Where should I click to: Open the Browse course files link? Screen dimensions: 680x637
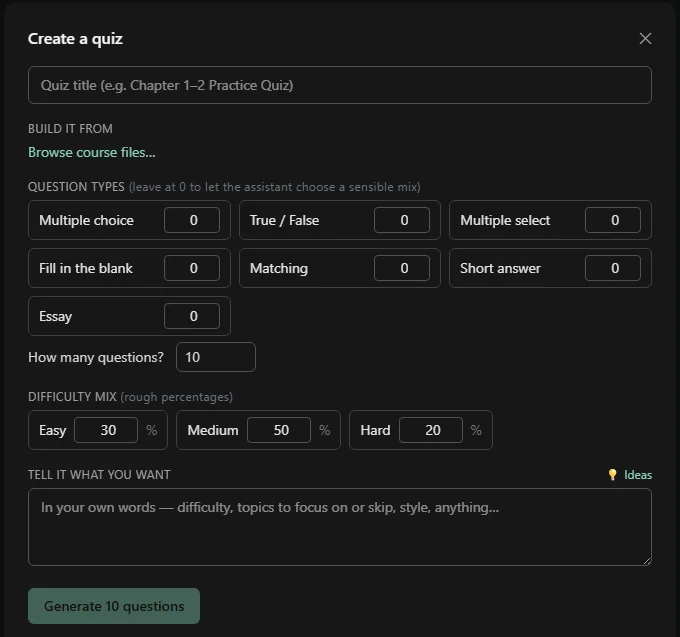[92, 153]
